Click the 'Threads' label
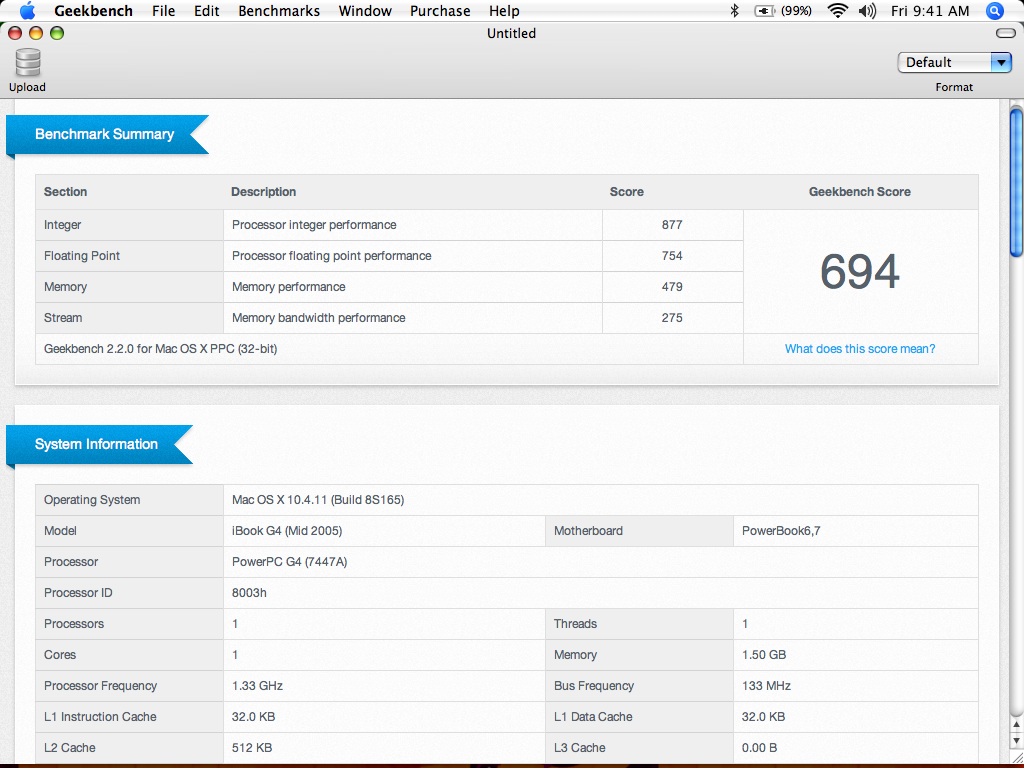Viewport: 1024px width, 768px height. coord(575,624)
